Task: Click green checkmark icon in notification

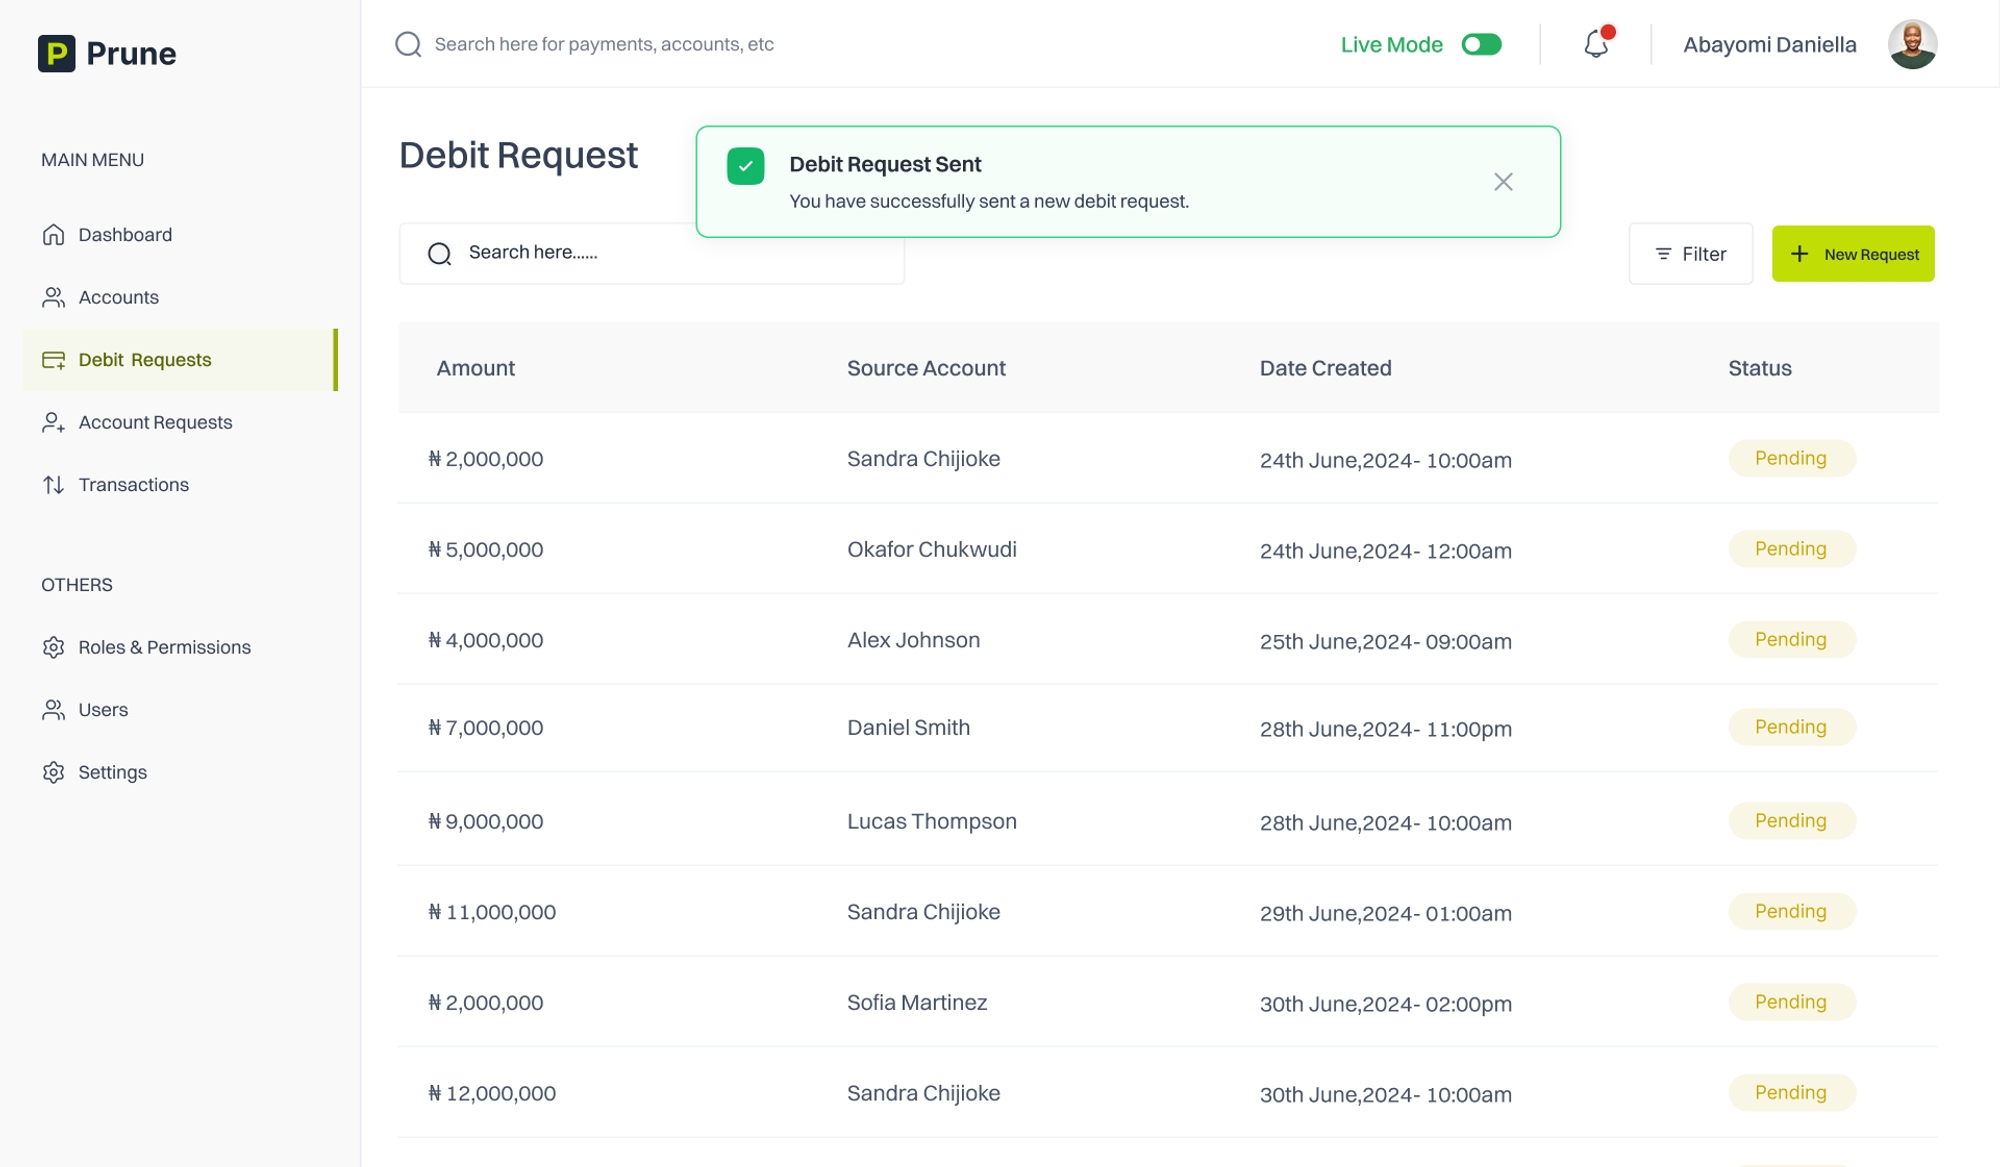Action: pyautogui.click(x=745, y=166)
